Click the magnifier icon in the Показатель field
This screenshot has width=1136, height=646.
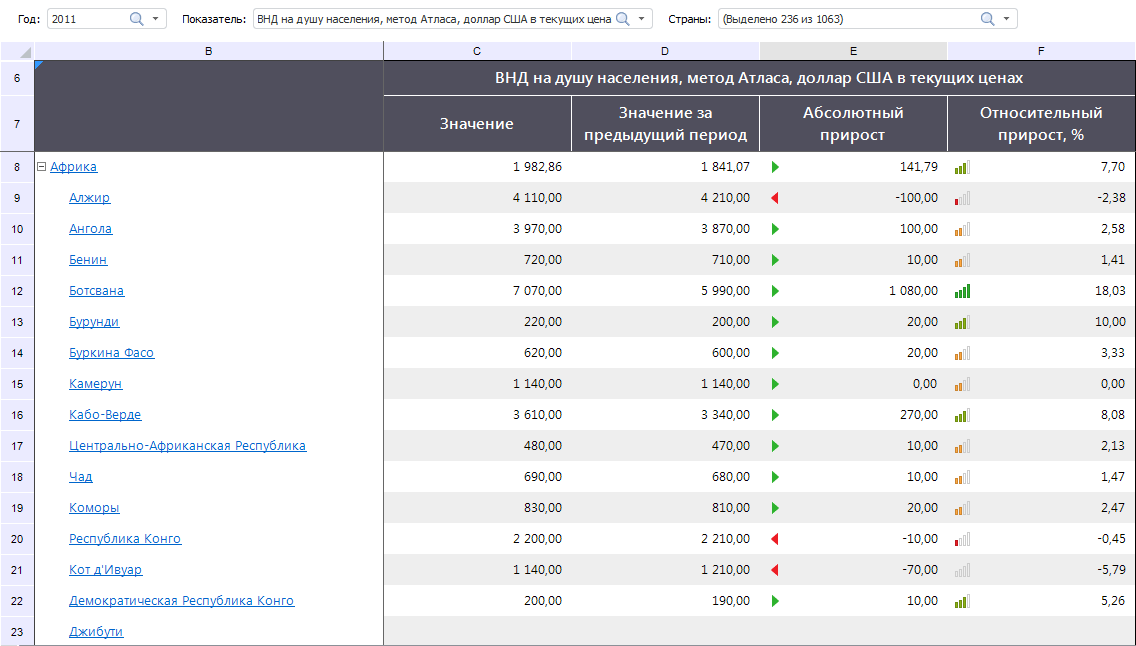click(622, 19)
